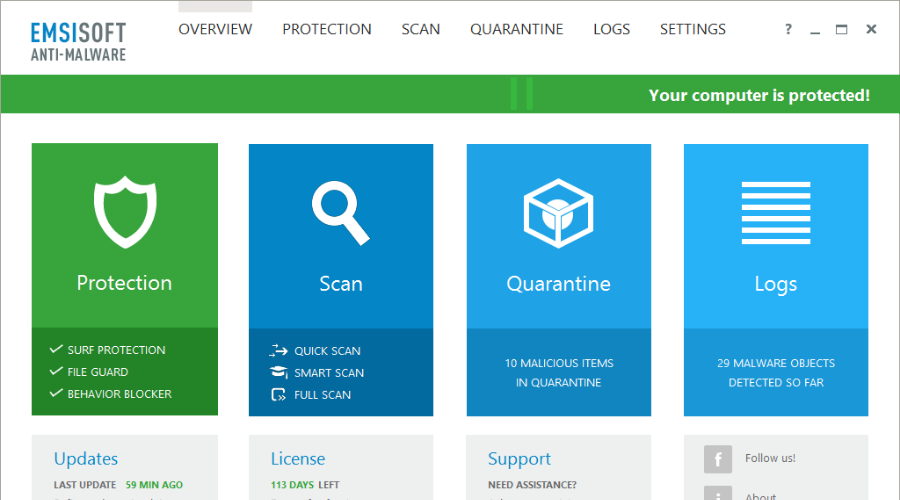Image resolution: width=900 pixels, height=500 pixels.
Task: Click the Scan magnifying glass icon
Action: (340, 213)
